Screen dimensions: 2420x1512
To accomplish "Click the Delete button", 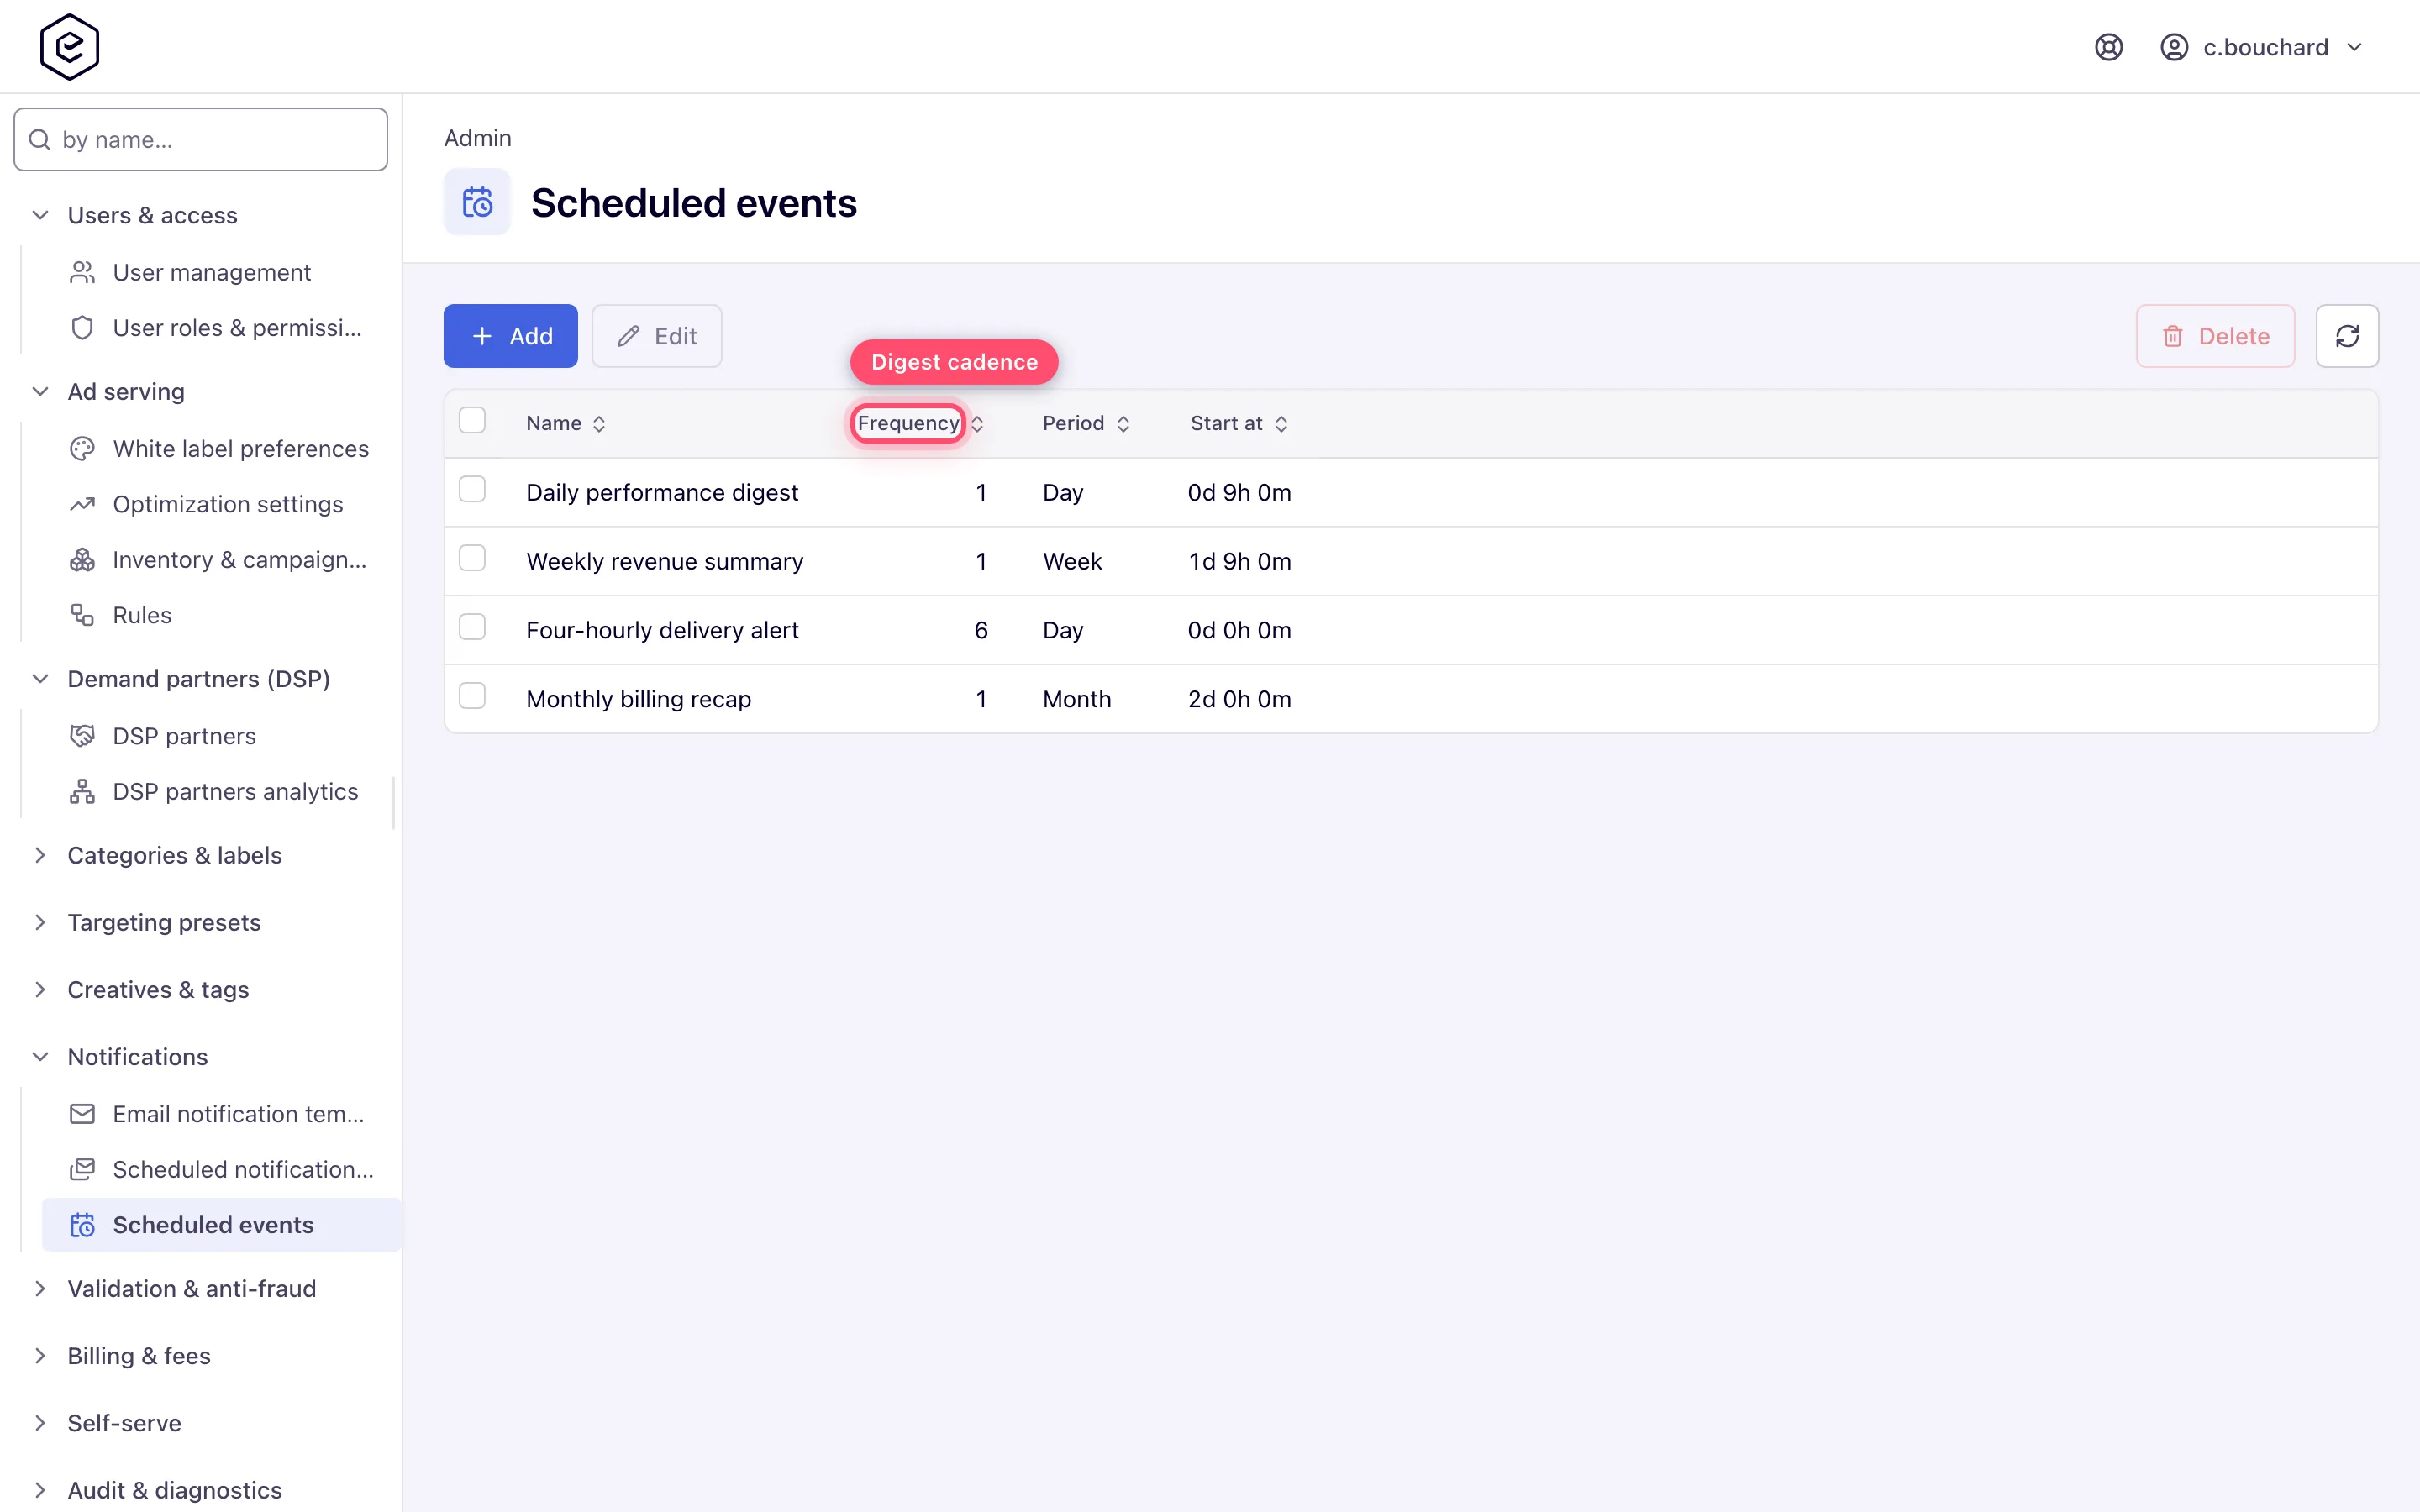I will coord(2215,336).
